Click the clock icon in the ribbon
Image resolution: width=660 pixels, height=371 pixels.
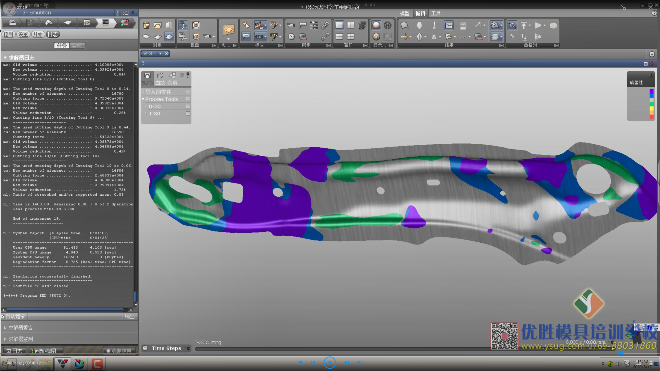(291, 37)
